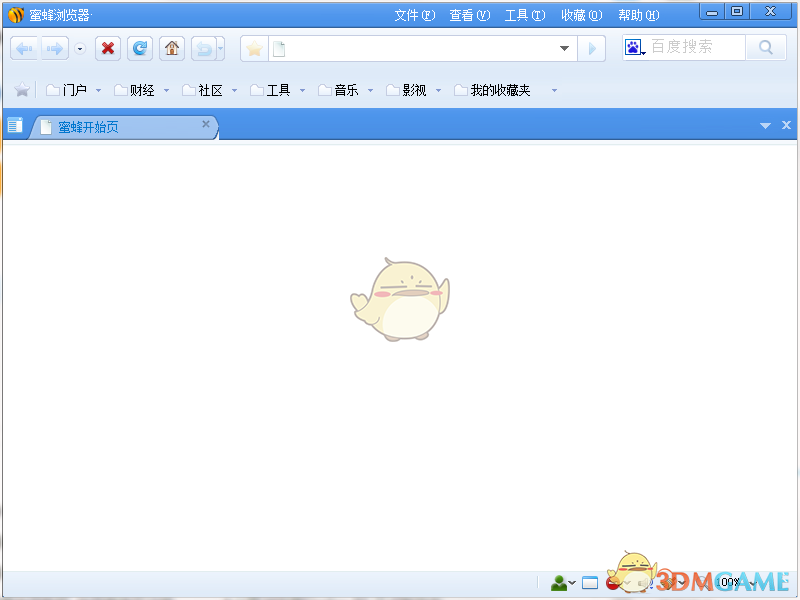The height and width of the screenshot is (600, 800).
Task: Select the 蜜蜂开始页 tab
Action: click(122, 127)
